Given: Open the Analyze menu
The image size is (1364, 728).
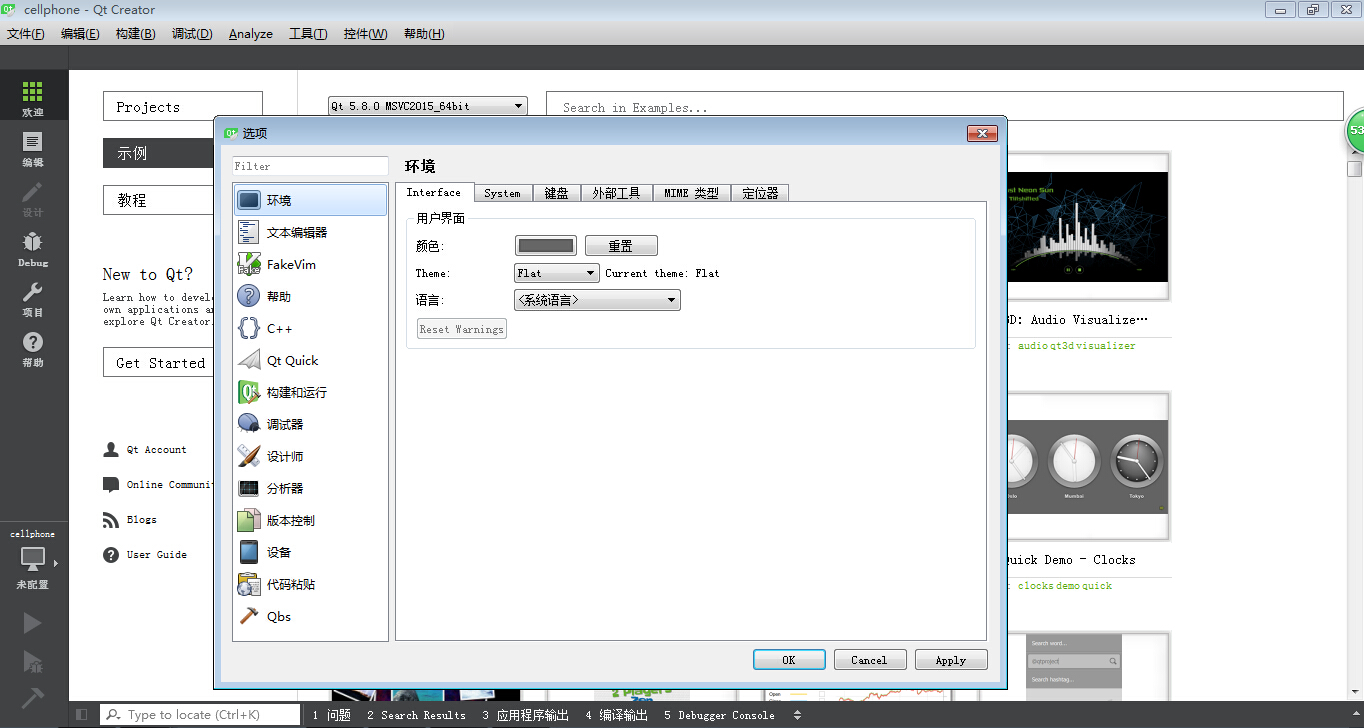Looking at the screenshot, I should 250,34.
